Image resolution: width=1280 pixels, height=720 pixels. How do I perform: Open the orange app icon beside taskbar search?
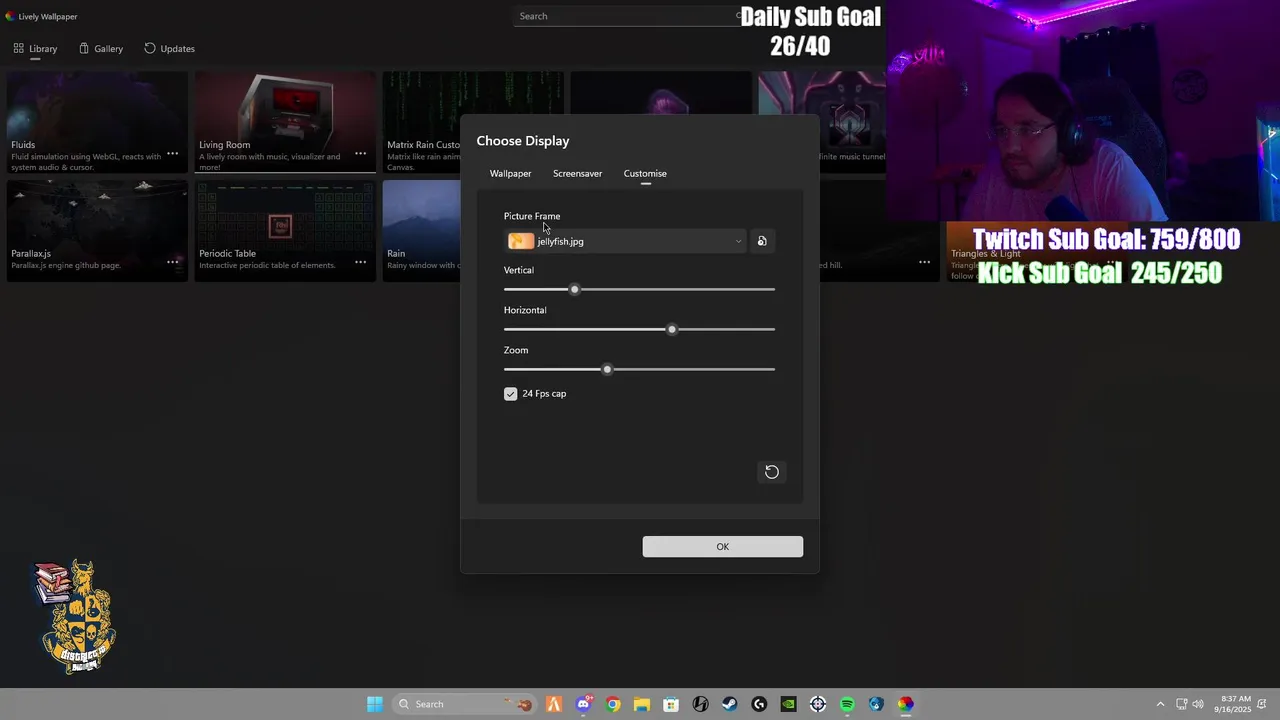coord(554,704)
